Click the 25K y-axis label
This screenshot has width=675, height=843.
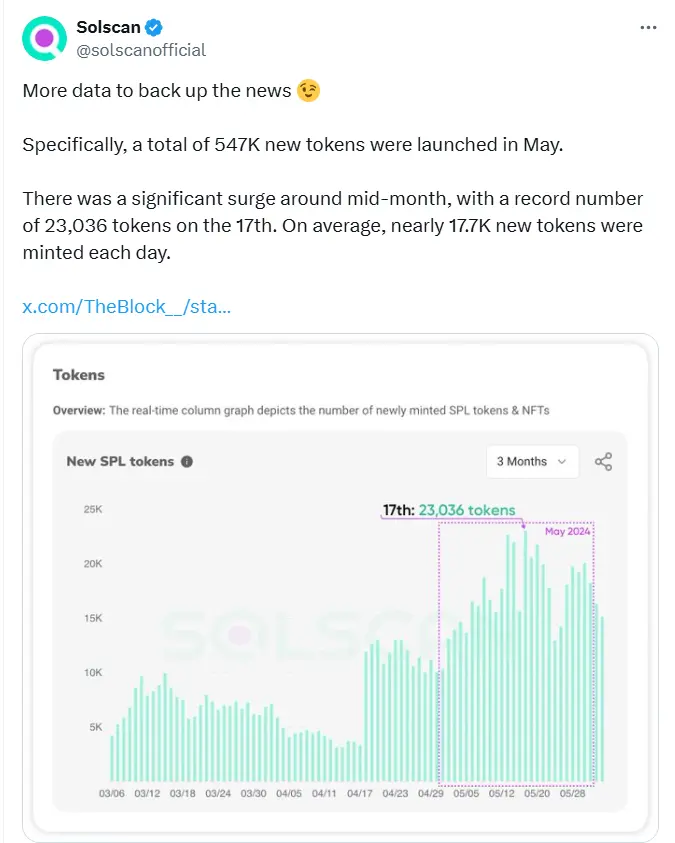click(92, 510)
